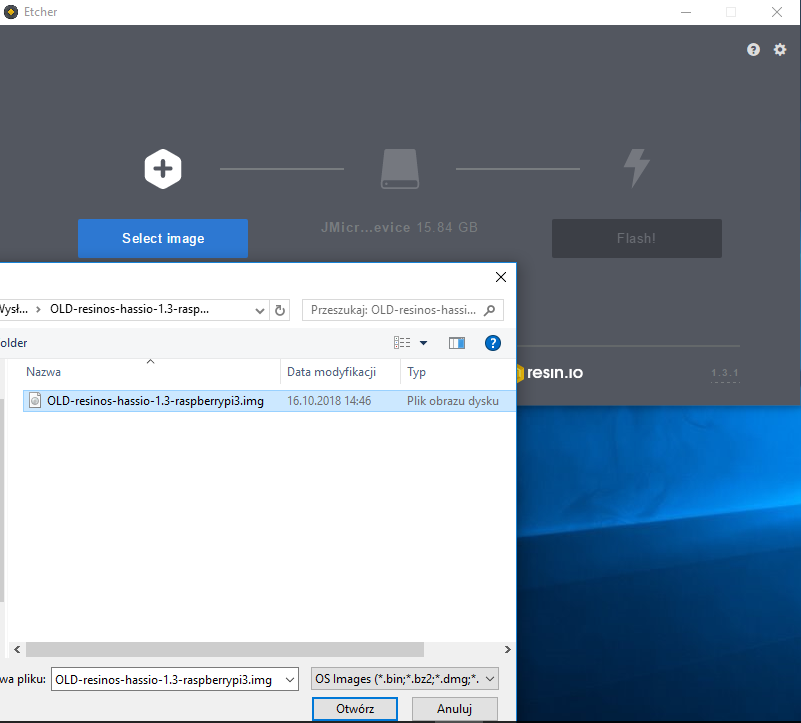Open file dialog help icon
801x723 pixels.
pos(492,343)
